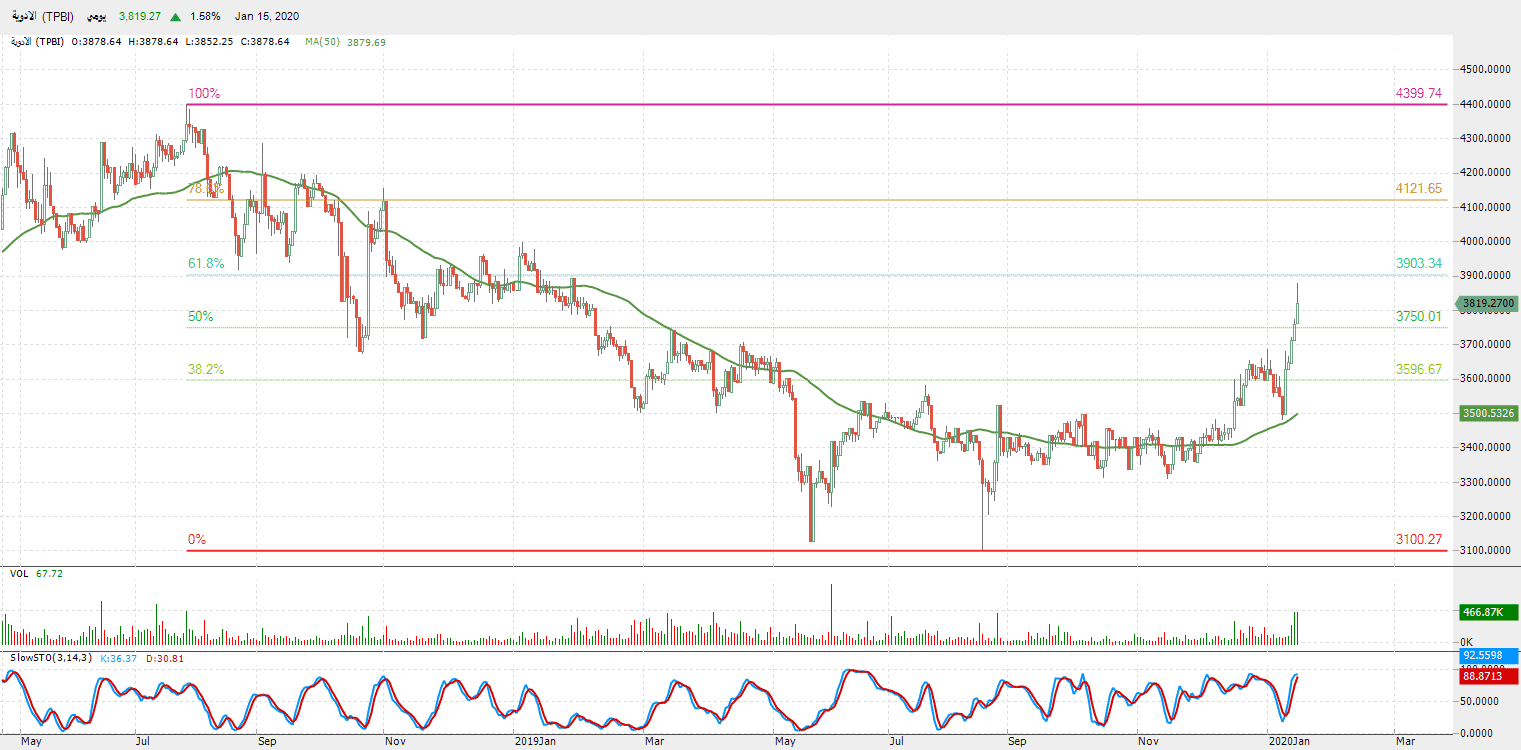Click the stochastic "K:36.37" reading
This screenshot has width=1521, height=750.
pyautogui.click(x=119, y=658)
